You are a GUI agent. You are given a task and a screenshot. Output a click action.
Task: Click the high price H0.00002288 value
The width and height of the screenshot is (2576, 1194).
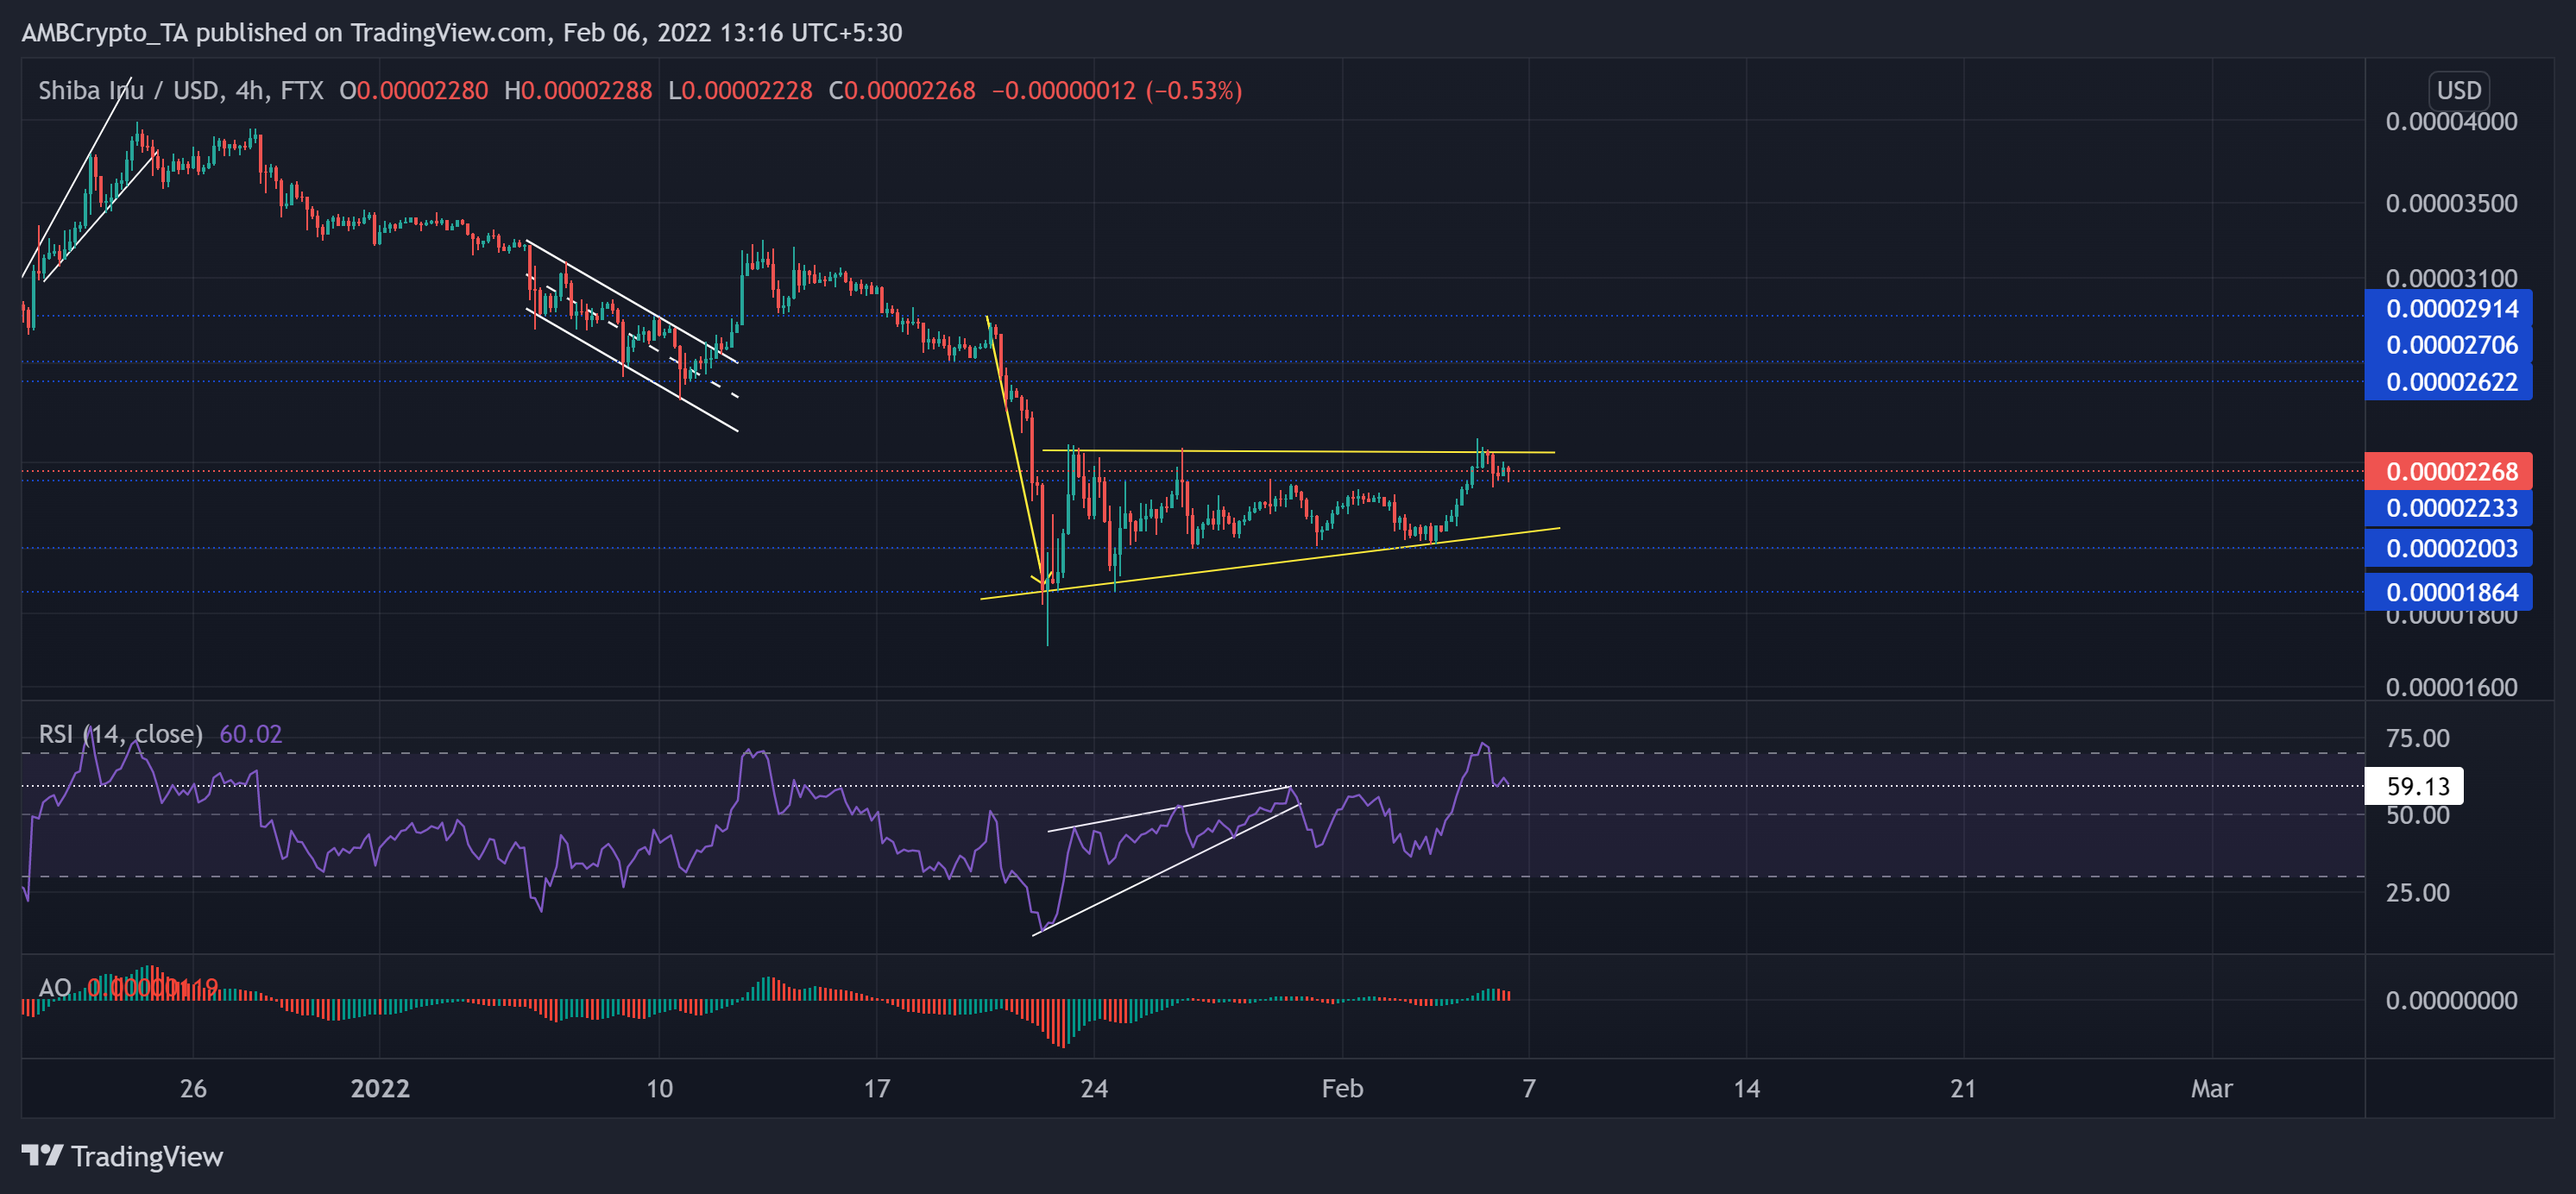point(578,91)
